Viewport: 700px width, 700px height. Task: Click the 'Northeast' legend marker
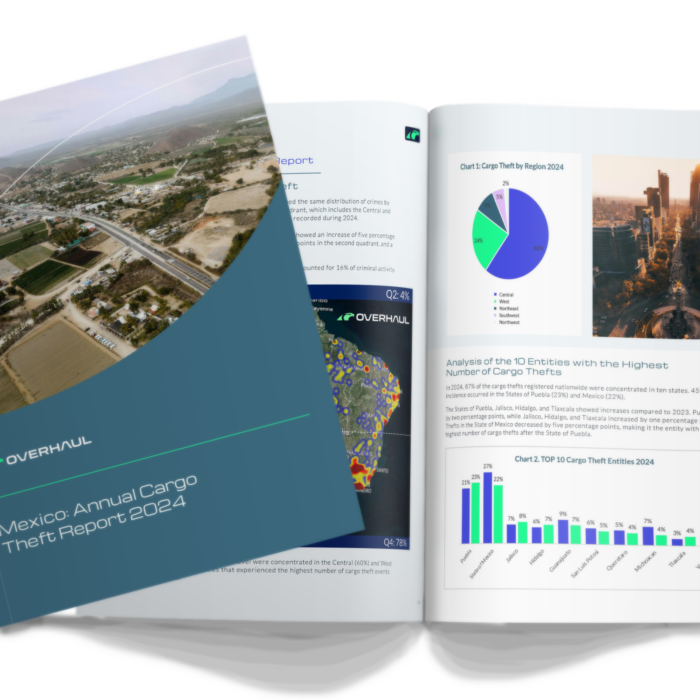click(x=495, y=308)
